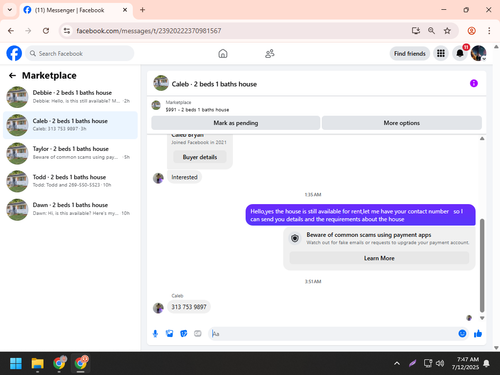Image resolution: width=500 pixels, height=375 pixels.
Task: Go to the Facebook Home icon
Action: click(223, 53)
